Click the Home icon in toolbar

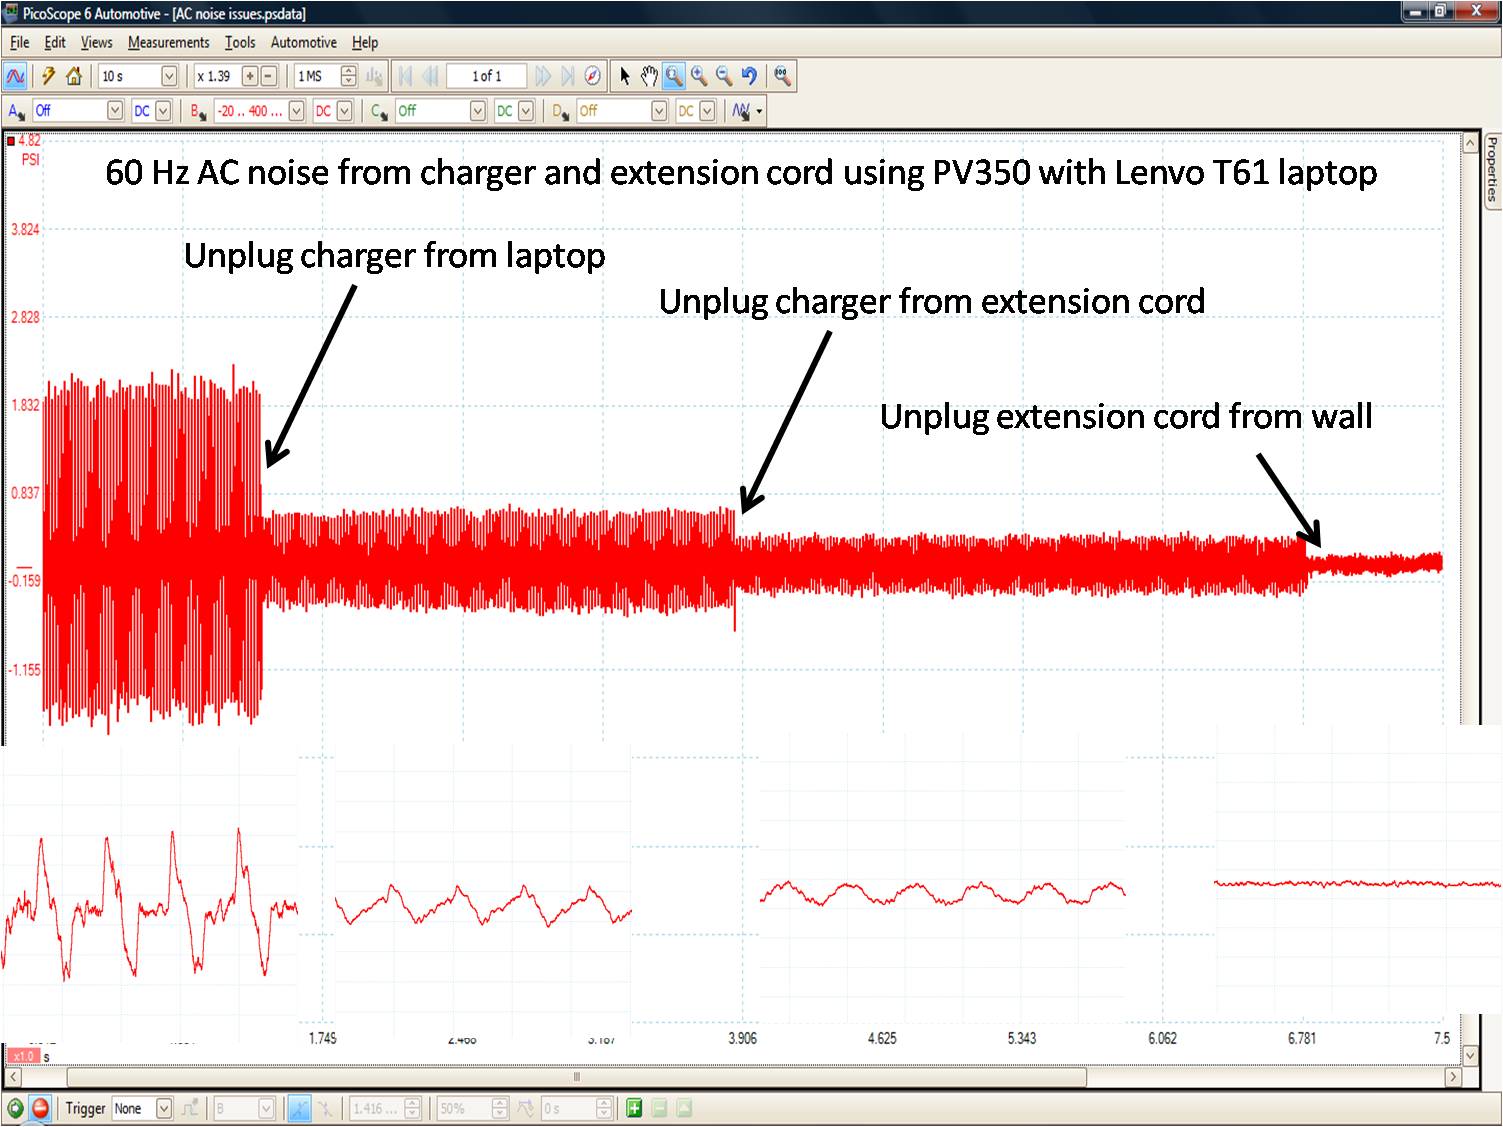pos(73,76)
